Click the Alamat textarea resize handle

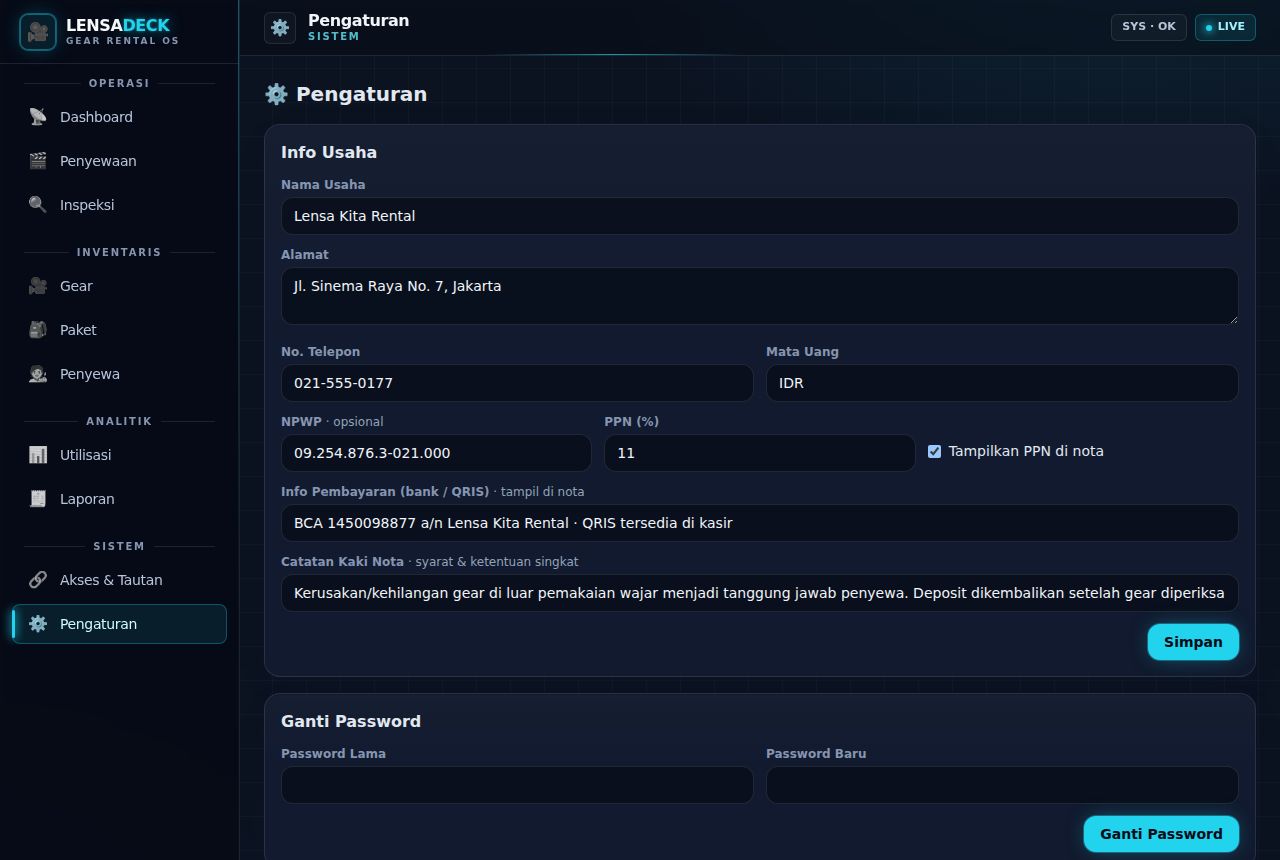click(x=1232, y=318)
